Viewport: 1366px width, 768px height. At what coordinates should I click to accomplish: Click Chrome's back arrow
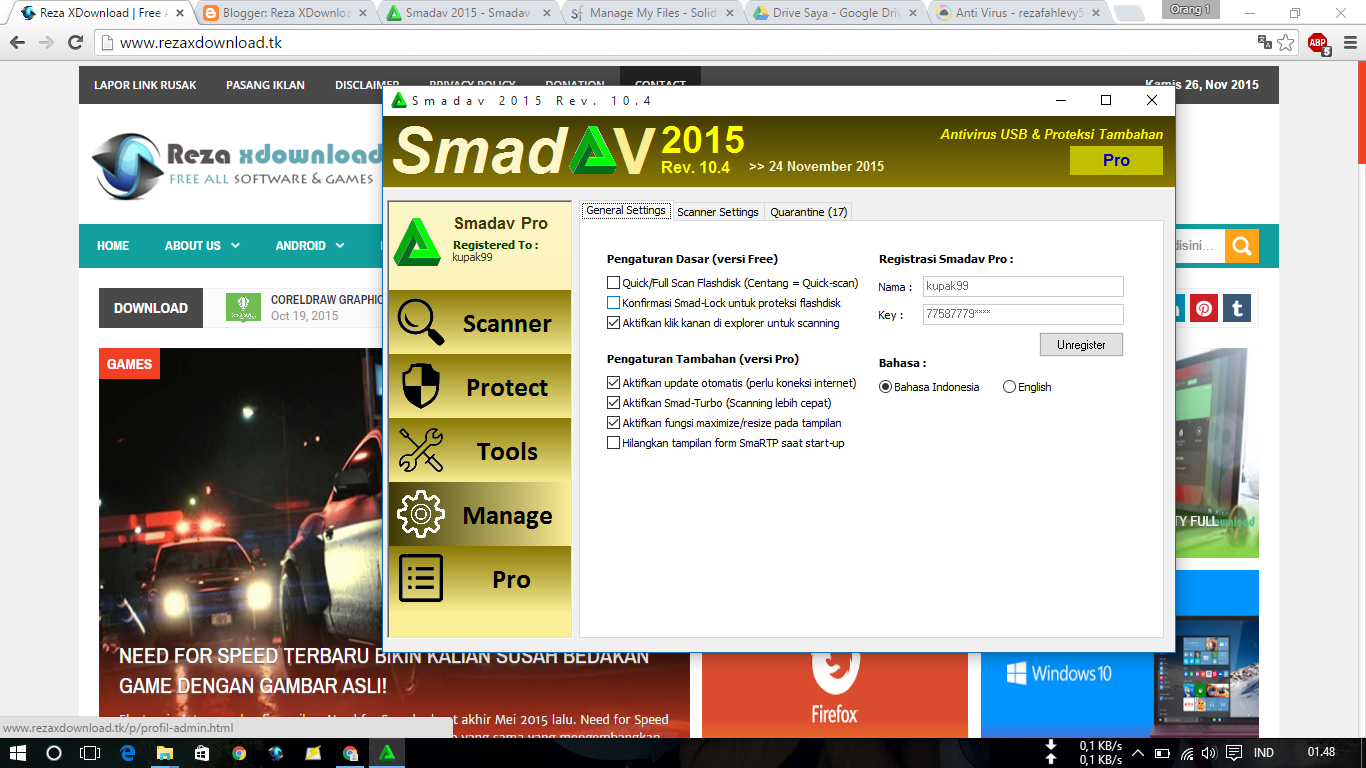pos(17,43)
